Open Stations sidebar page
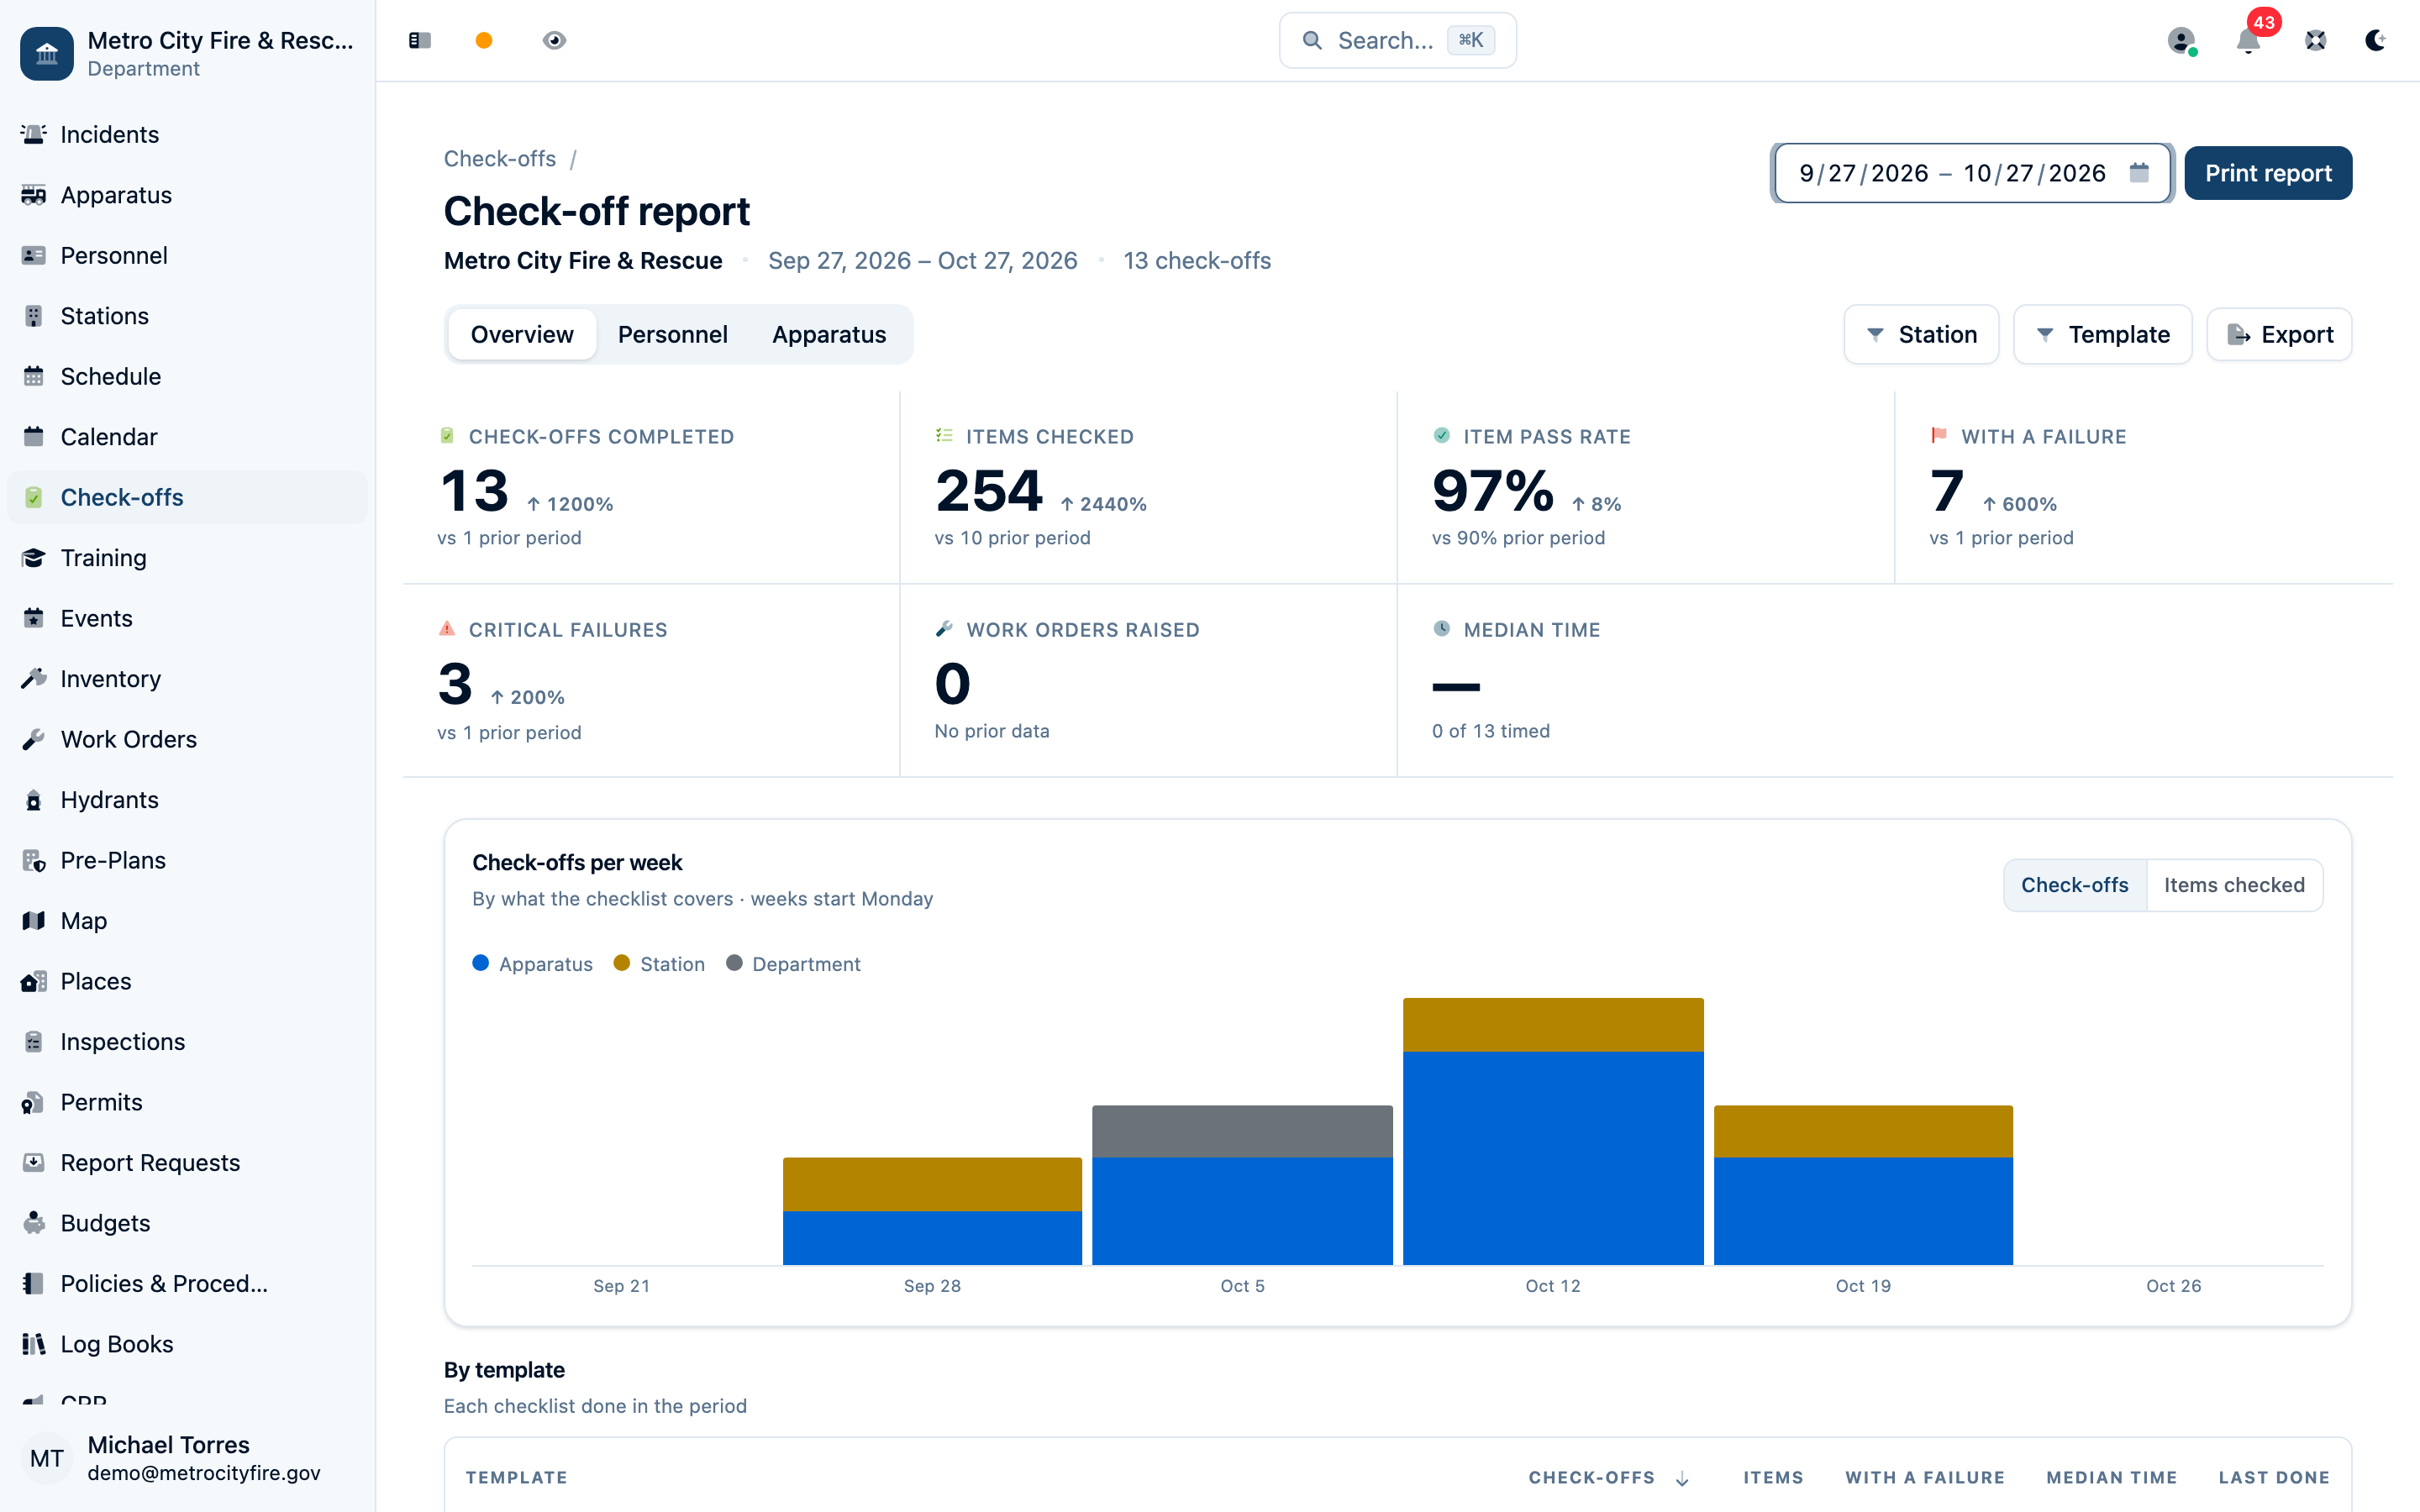The height and width of the screenshot is (1512, 2420). (x=187, y=316)
